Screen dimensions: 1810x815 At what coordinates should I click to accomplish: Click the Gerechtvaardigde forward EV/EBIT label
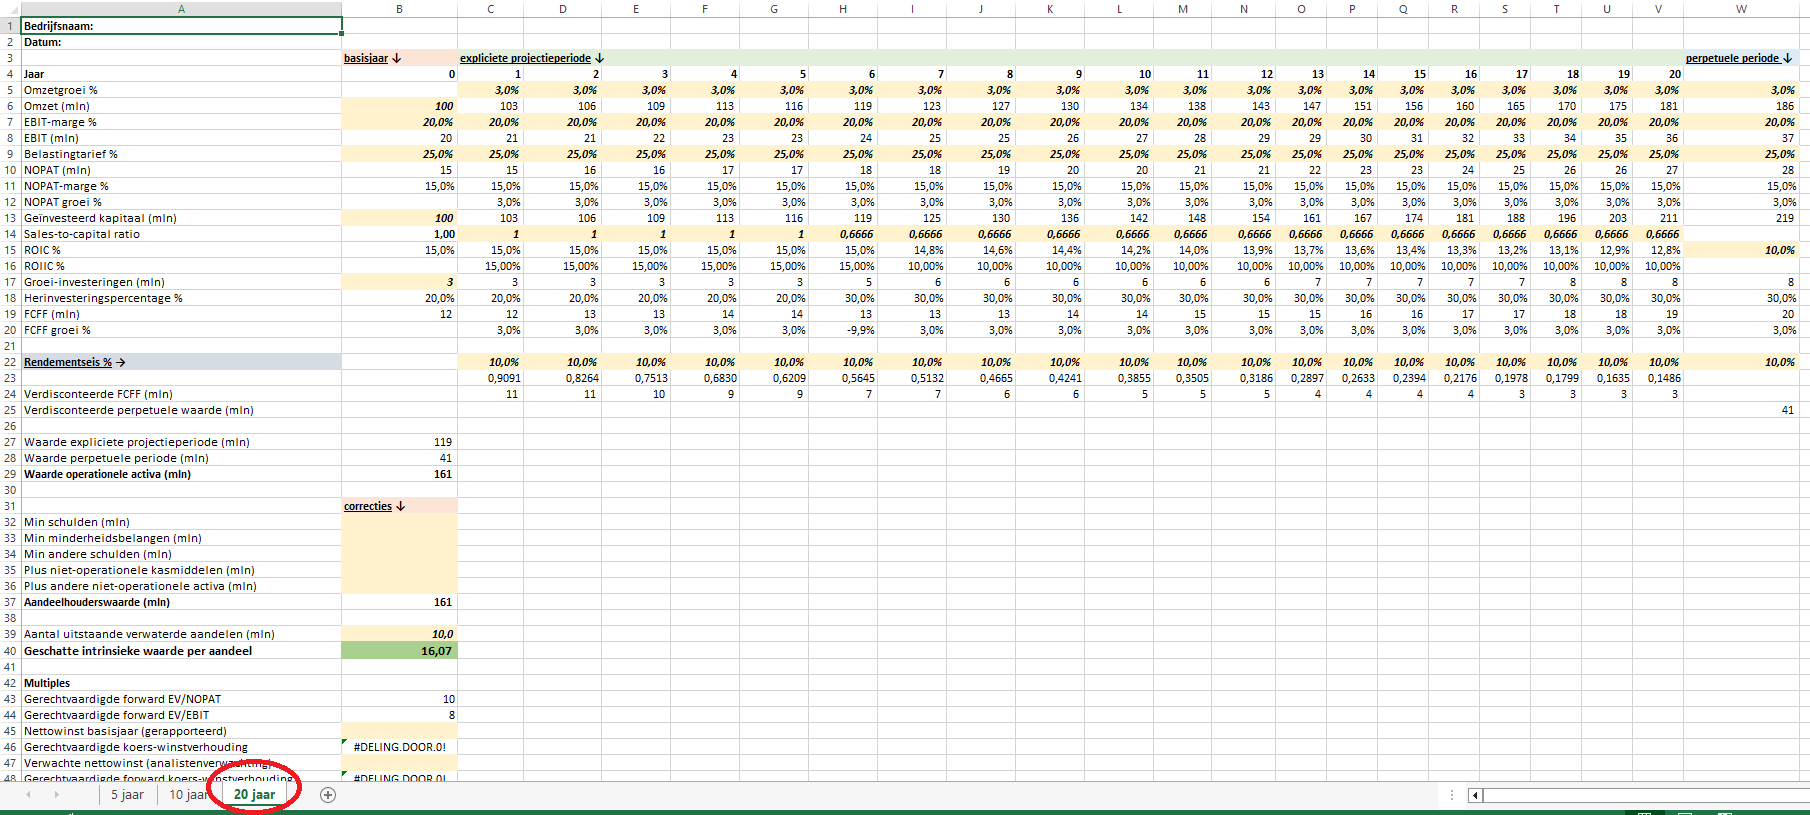[117, 715]
